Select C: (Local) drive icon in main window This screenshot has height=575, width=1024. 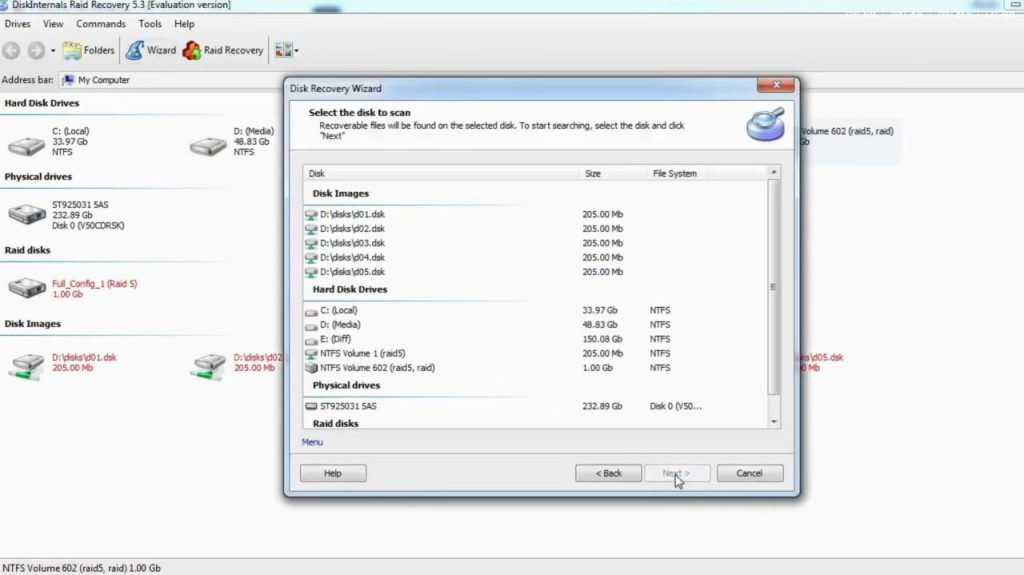tap(27, 146)
